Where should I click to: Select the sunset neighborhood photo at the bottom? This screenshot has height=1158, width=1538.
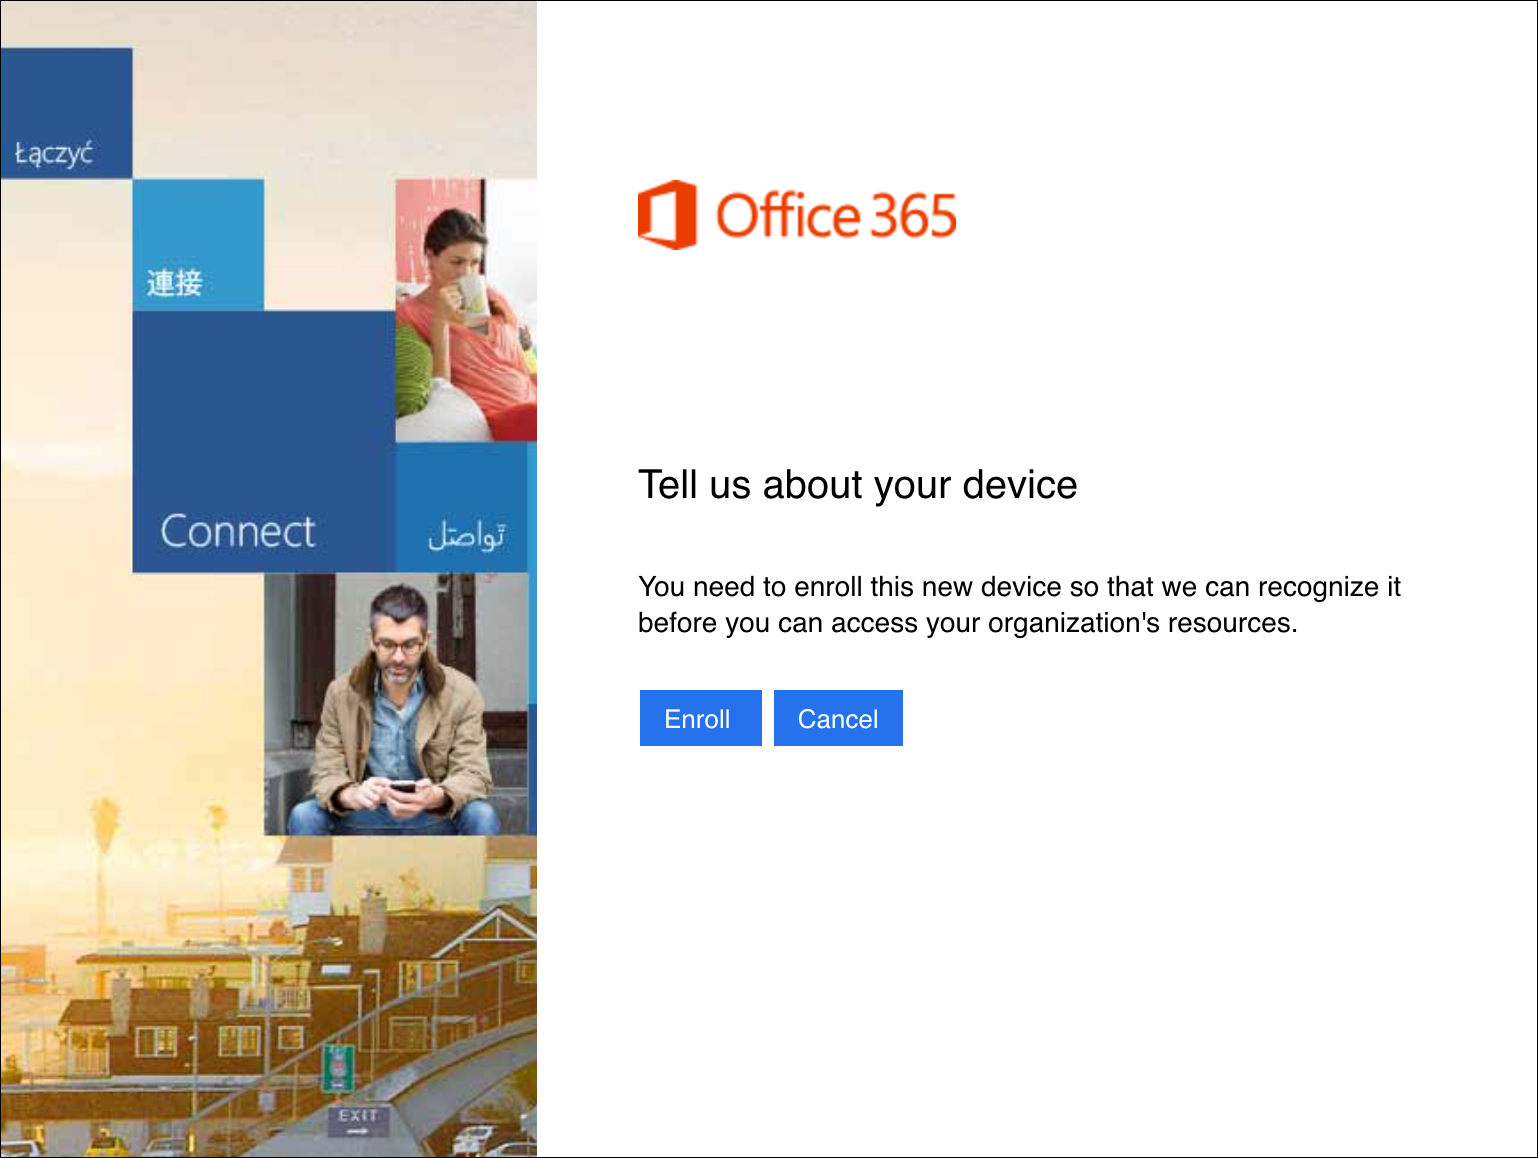(268, 1000)
